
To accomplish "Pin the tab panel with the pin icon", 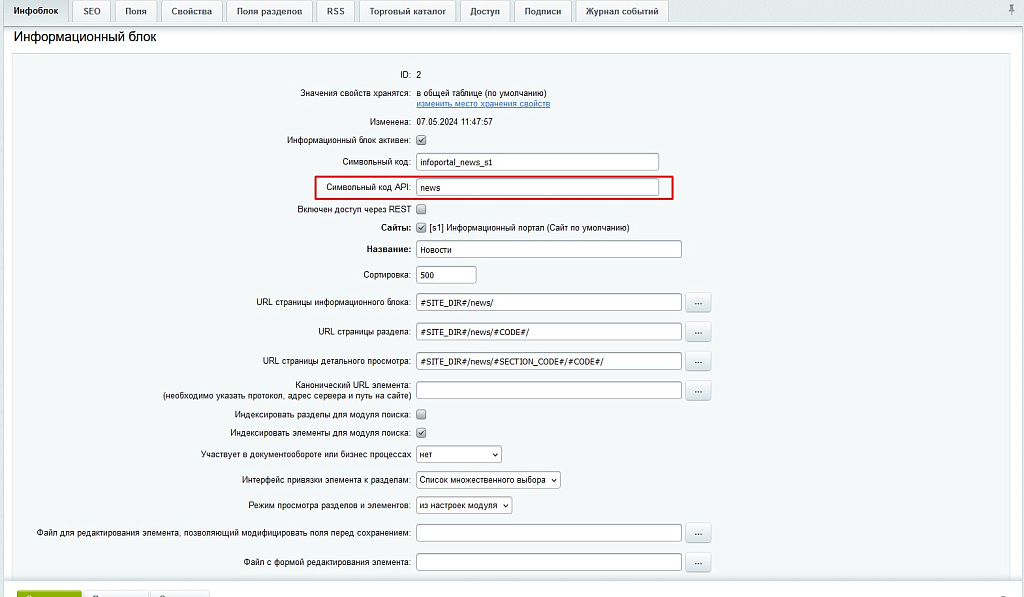I will [1011, 9].
